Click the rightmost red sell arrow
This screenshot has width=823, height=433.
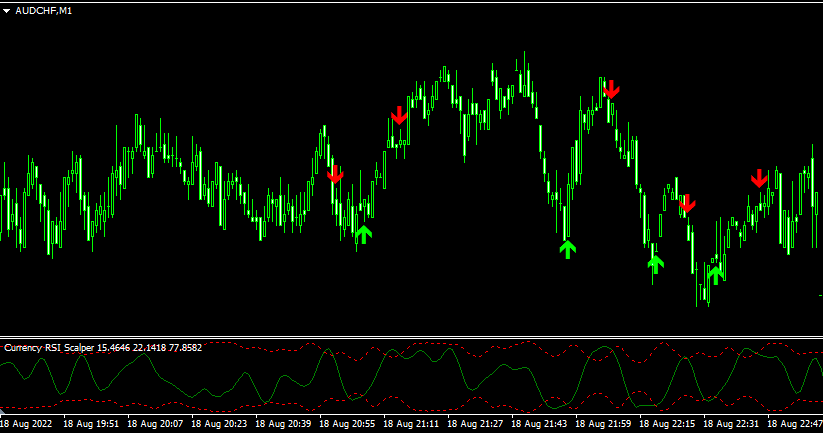tap(760, 179)
